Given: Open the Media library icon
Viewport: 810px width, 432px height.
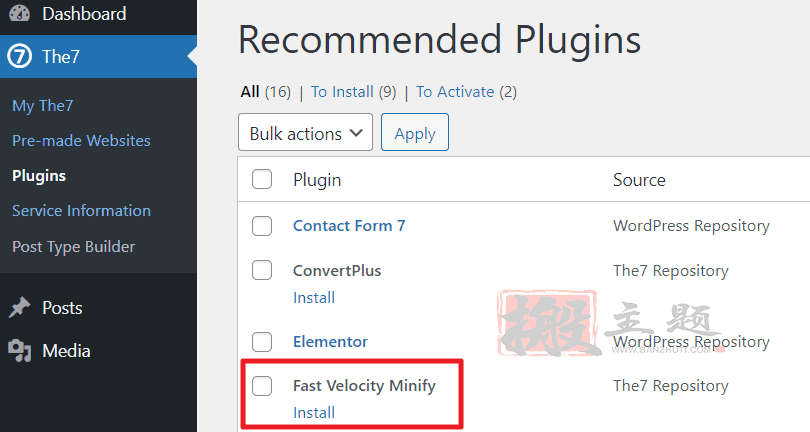Looking at the screenshot, I should 20,351.
